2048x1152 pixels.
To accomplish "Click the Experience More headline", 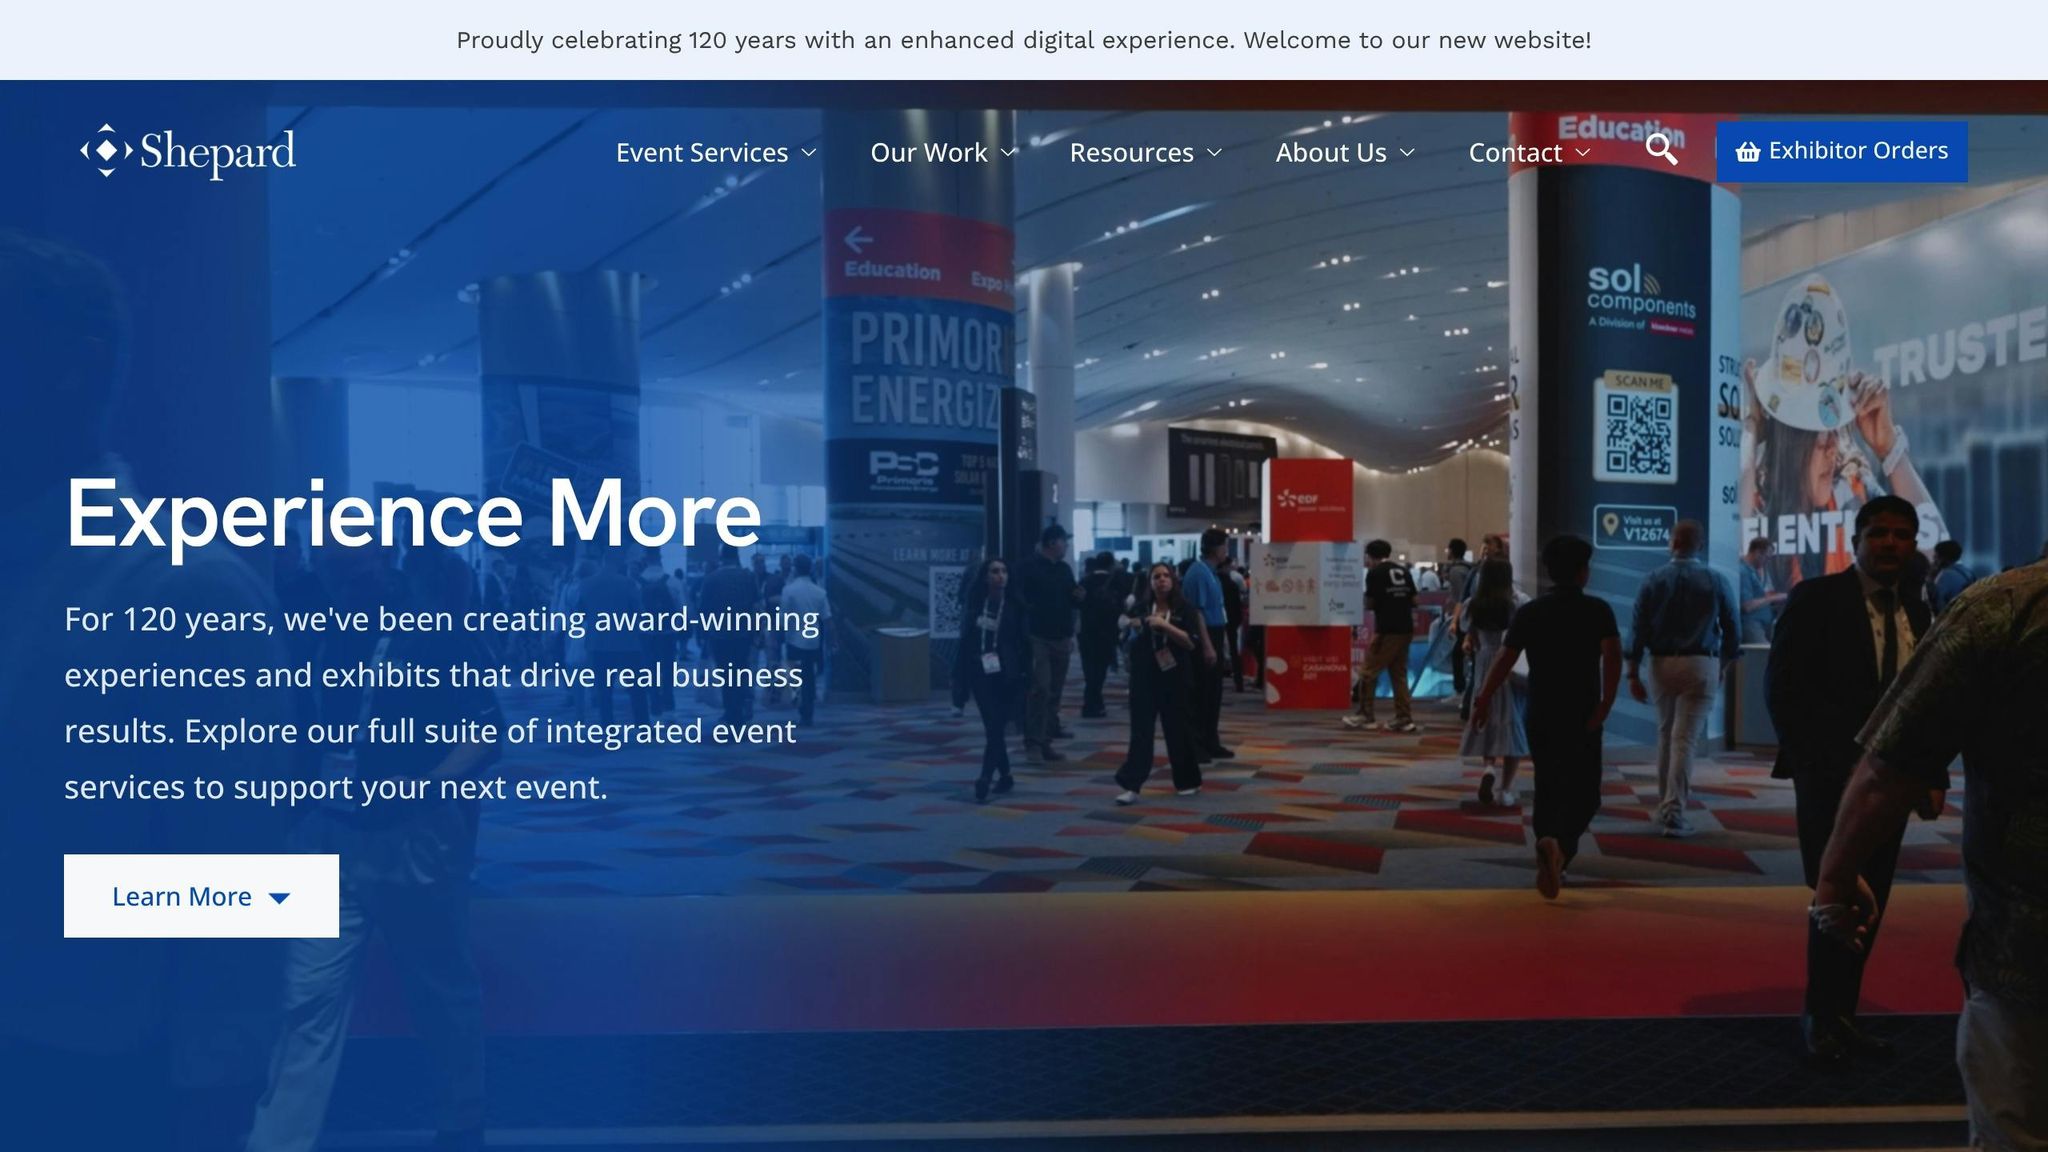I will pos(413,514).
